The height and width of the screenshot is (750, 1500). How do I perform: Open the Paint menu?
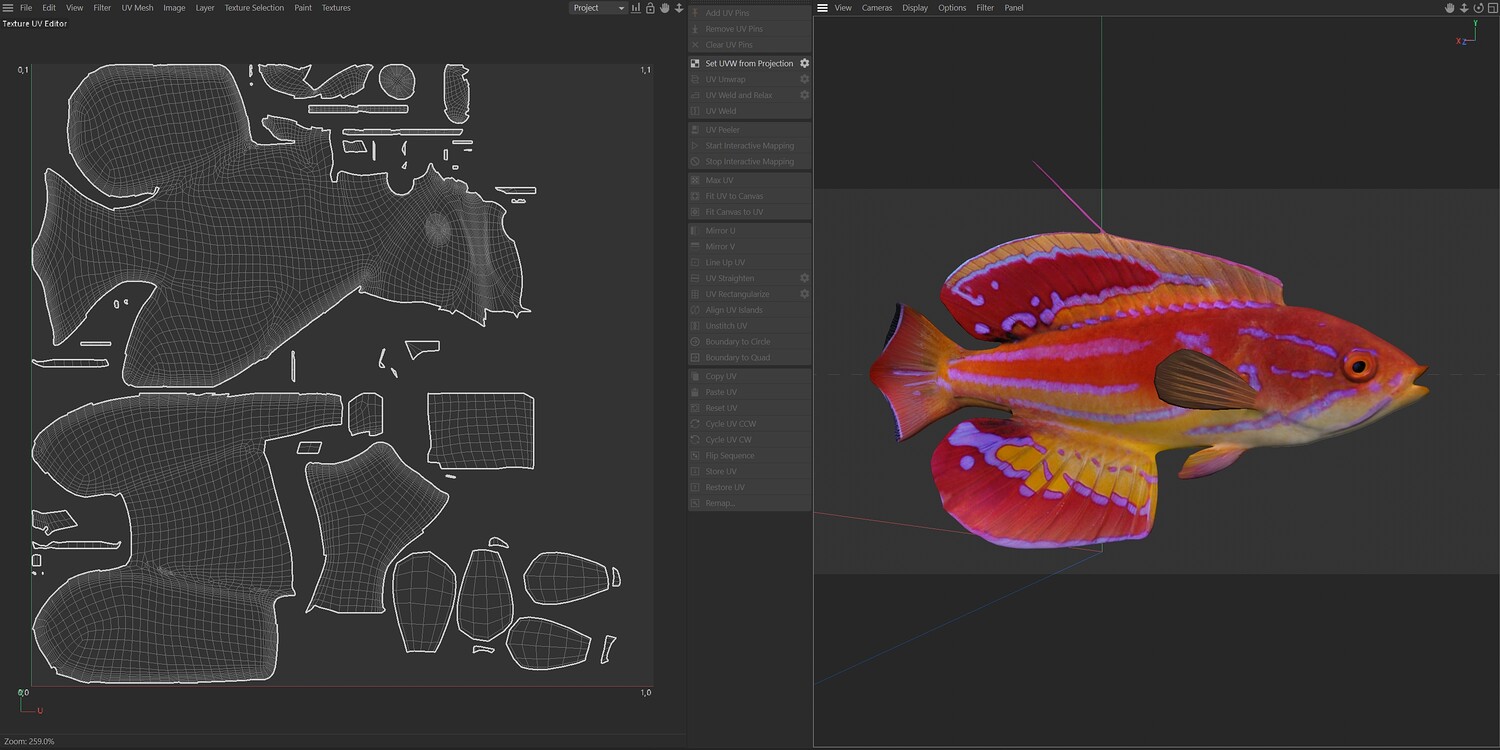[303, 8]
